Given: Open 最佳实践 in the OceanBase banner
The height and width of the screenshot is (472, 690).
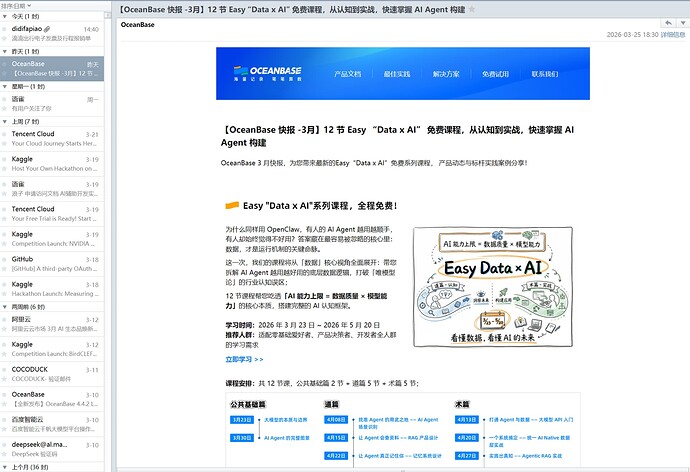Looking at the screenshot, I should (x=396, y=74).
